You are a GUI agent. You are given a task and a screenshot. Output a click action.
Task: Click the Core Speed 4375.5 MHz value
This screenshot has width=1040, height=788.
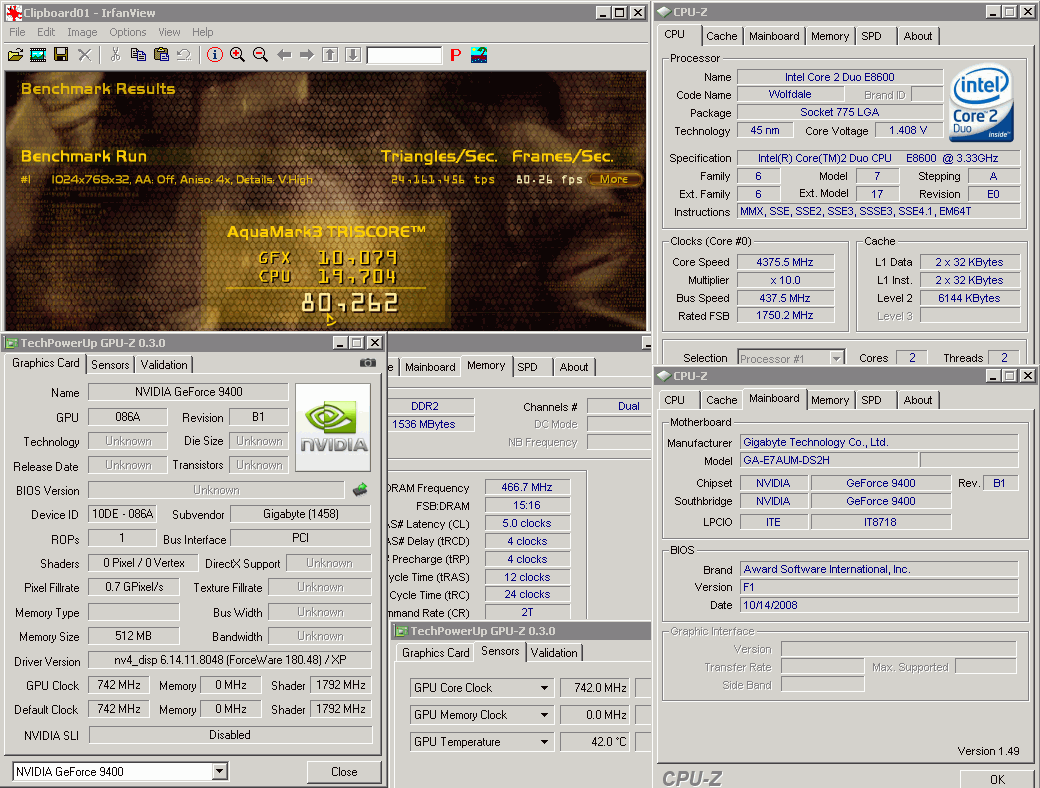(785, 262)
